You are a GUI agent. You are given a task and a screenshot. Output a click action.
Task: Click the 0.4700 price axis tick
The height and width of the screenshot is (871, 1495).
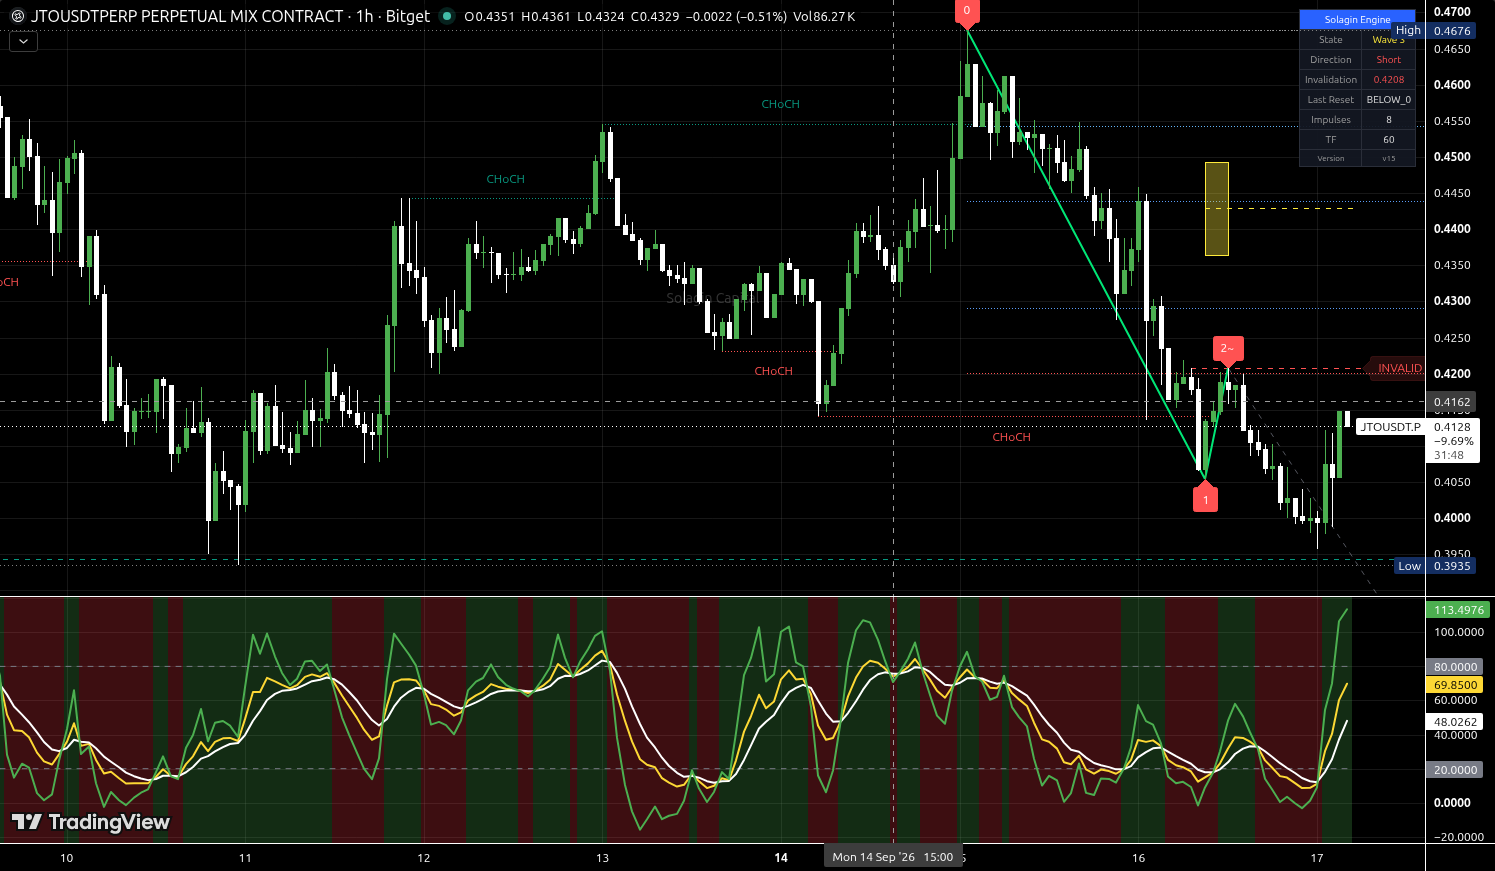(x=1452, y=12)
